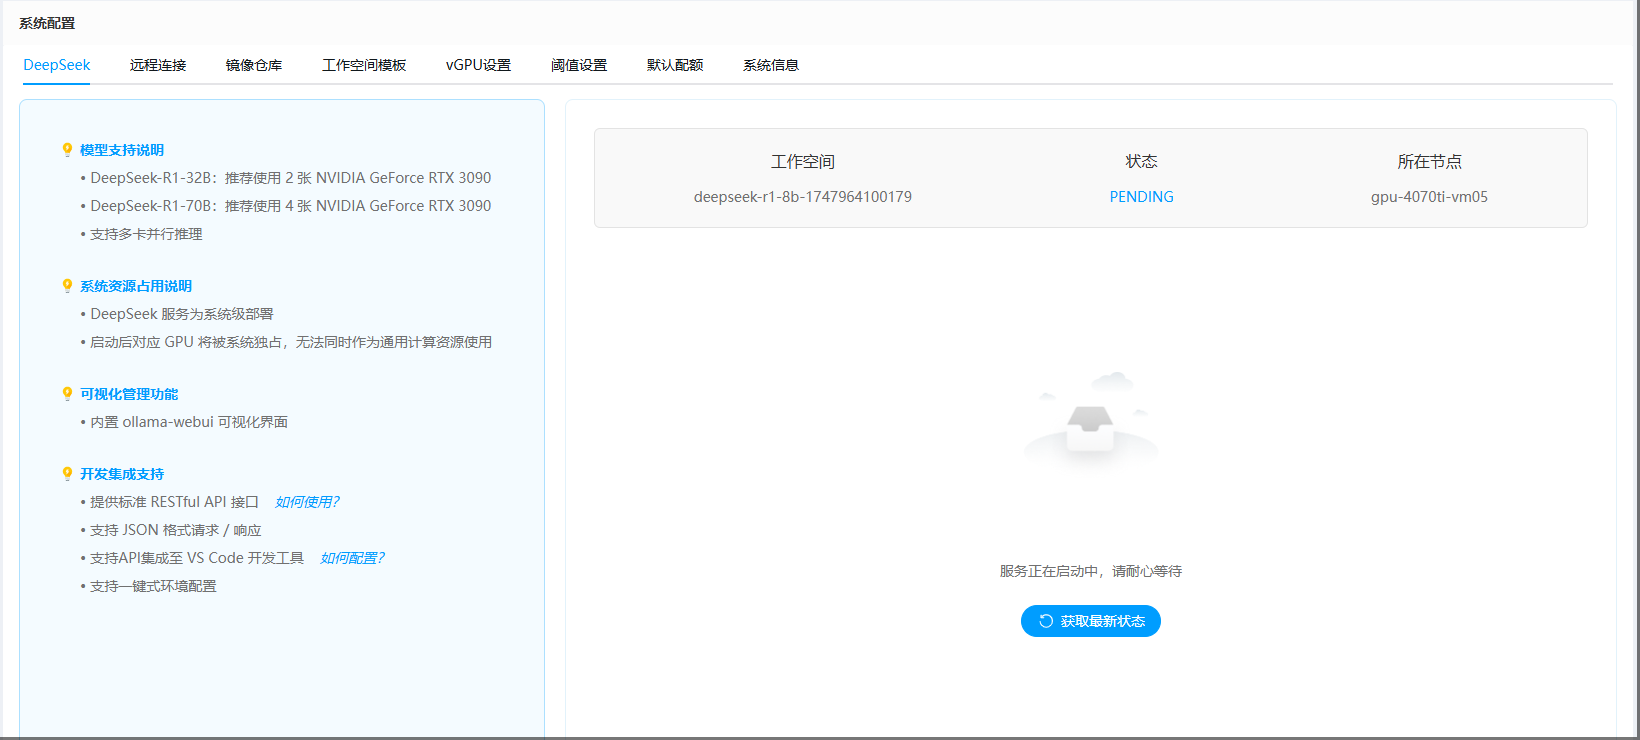
Task: Open the 阈值设置 tab
Action: (579, 65)
